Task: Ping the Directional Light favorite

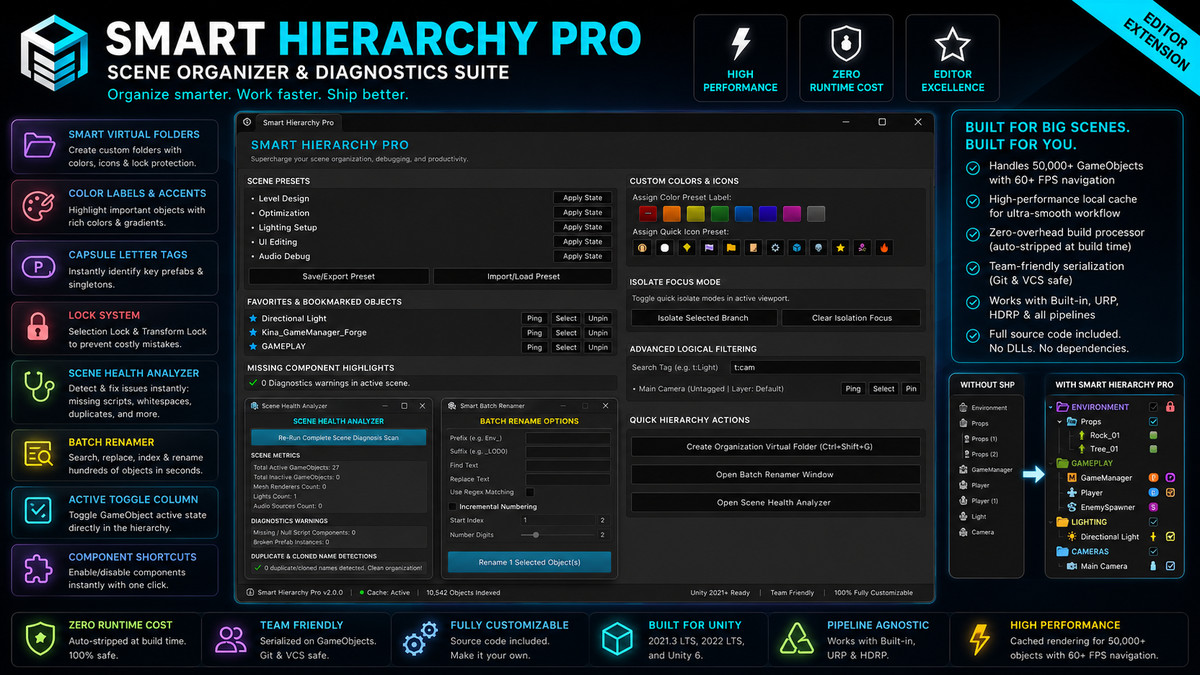Action: pyautogui.click(x=535, y=318)
